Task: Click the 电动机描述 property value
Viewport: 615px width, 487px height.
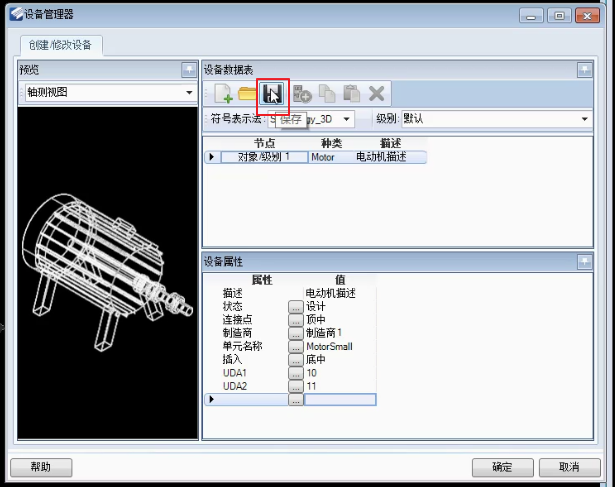Action: click(x=330, y=293)
